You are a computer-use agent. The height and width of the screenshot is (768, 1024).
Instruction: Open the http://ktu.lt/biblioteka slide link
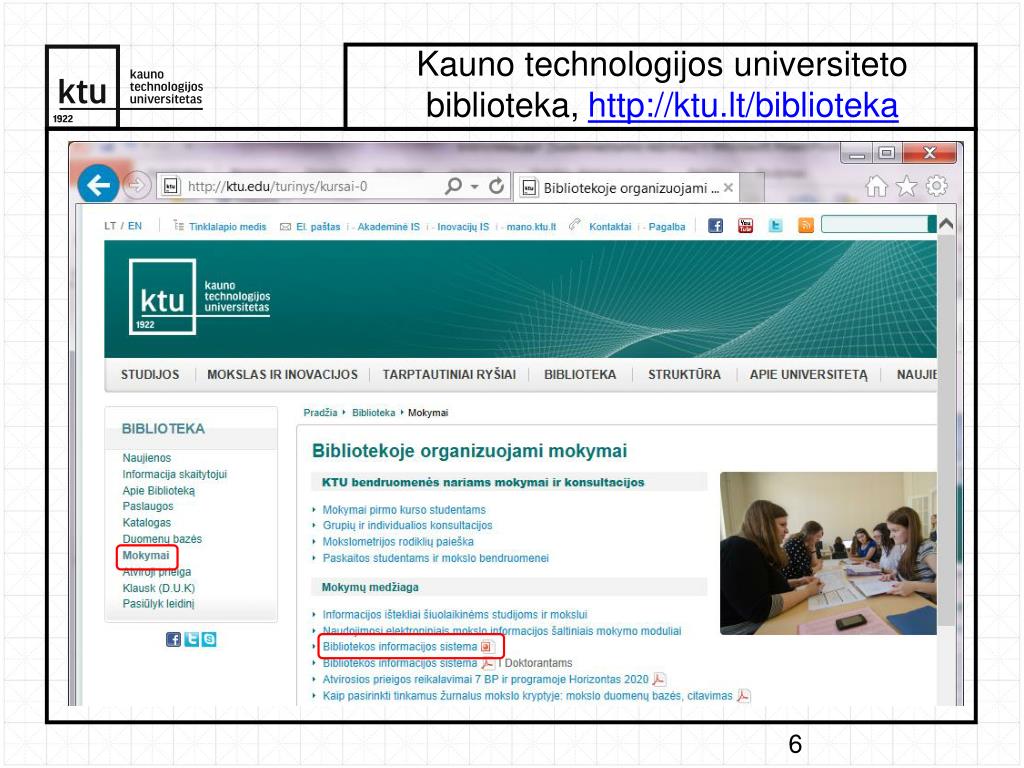743,105
